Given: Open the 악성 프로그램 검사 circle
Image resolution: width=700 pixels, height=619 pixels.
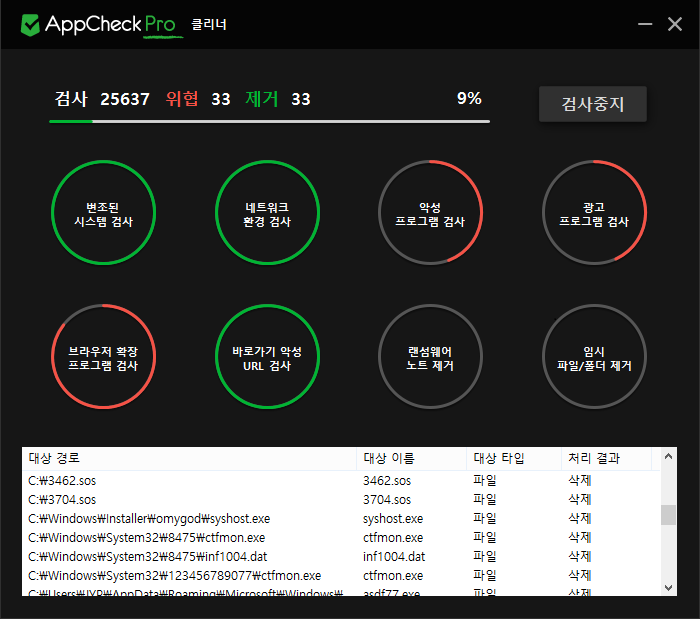Looking at the screenshot, I should click(x=430, y=213).
